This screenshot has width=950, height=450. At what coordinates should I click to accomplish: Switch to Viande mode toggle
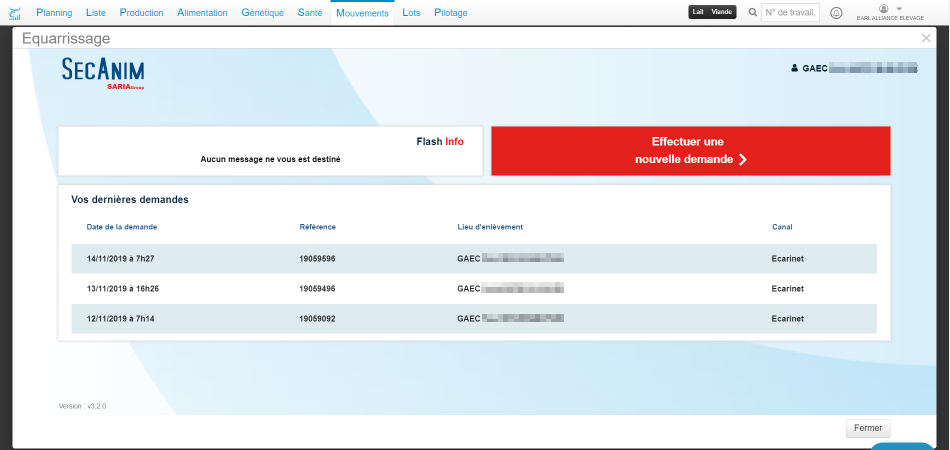pos(722,12)
